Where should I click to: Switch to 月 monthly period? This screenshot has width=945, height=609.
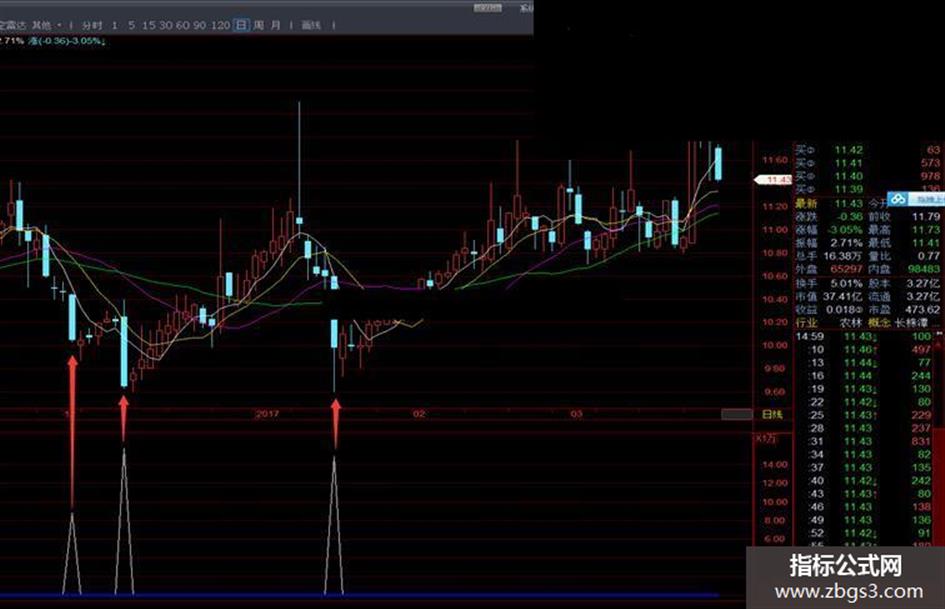275,25
